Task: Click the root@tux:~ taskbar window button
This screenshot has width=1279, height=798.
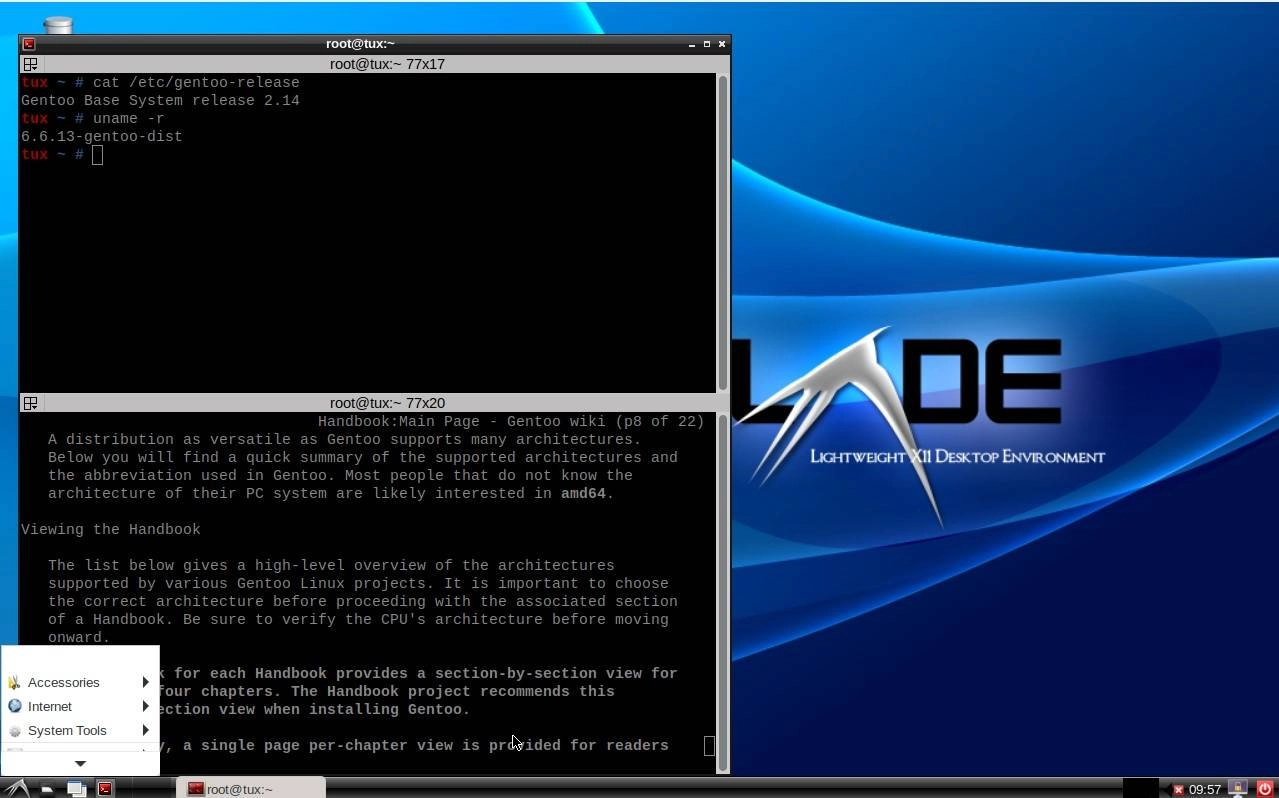Action: (251, 789)
